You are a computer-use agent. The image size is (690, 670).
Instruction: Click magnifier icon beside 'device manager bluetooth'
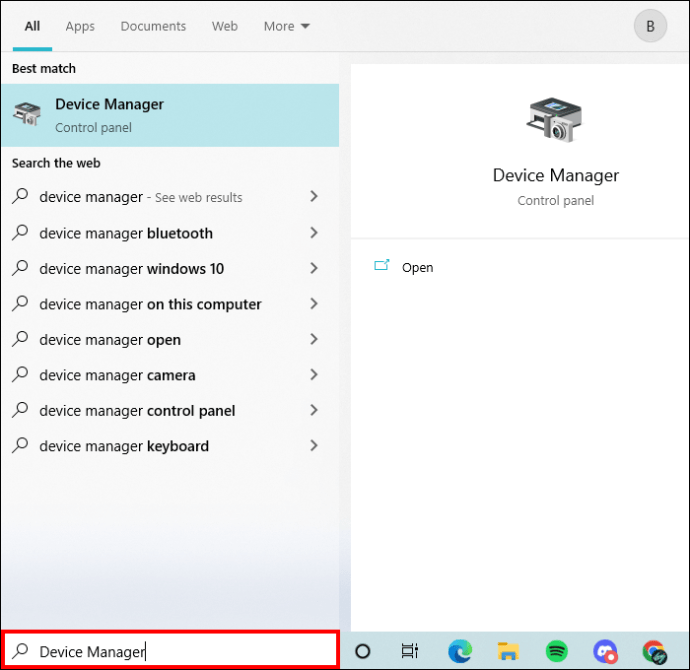pyautogui.click(x=20, y=232)
